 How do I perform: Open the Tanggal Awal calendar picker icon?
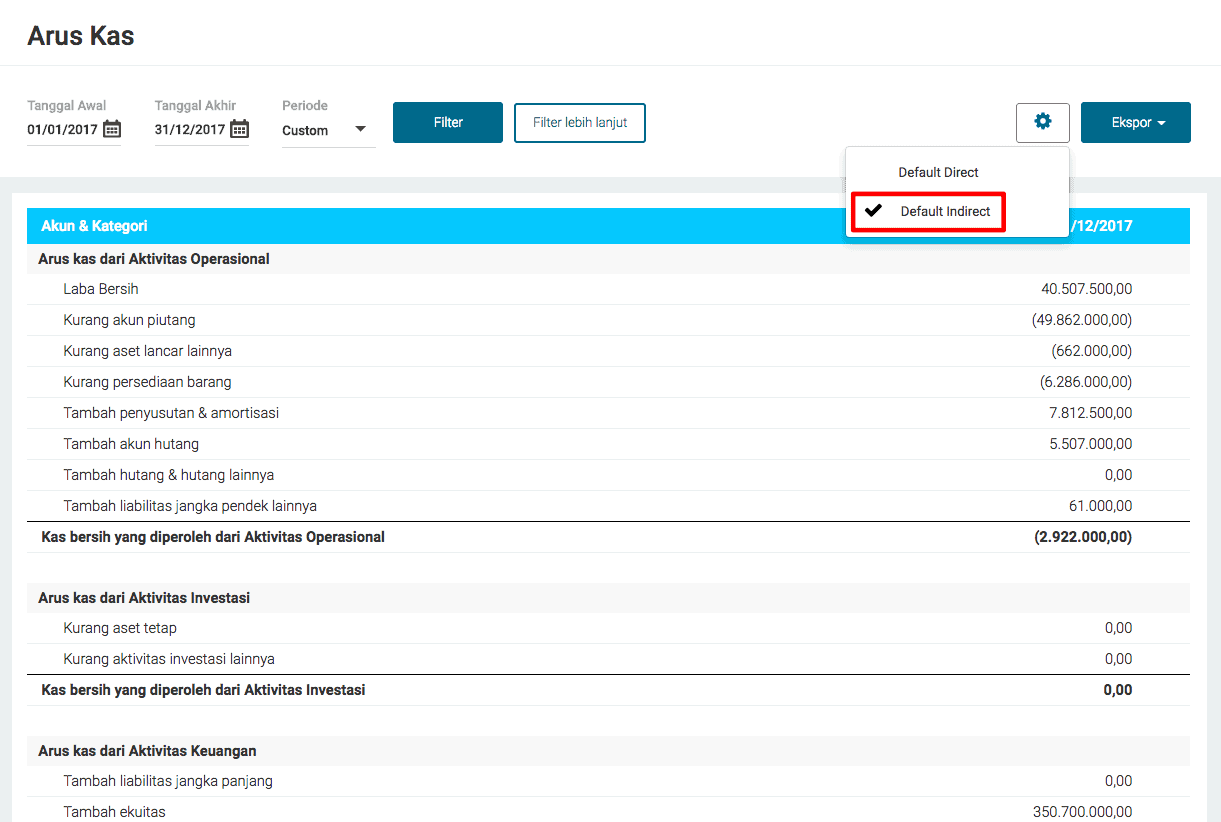coord(112,129)
